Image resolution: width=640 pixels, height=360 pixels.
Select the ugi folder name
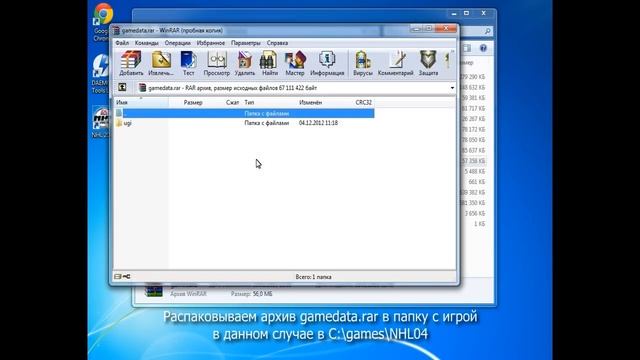point(128,123)
